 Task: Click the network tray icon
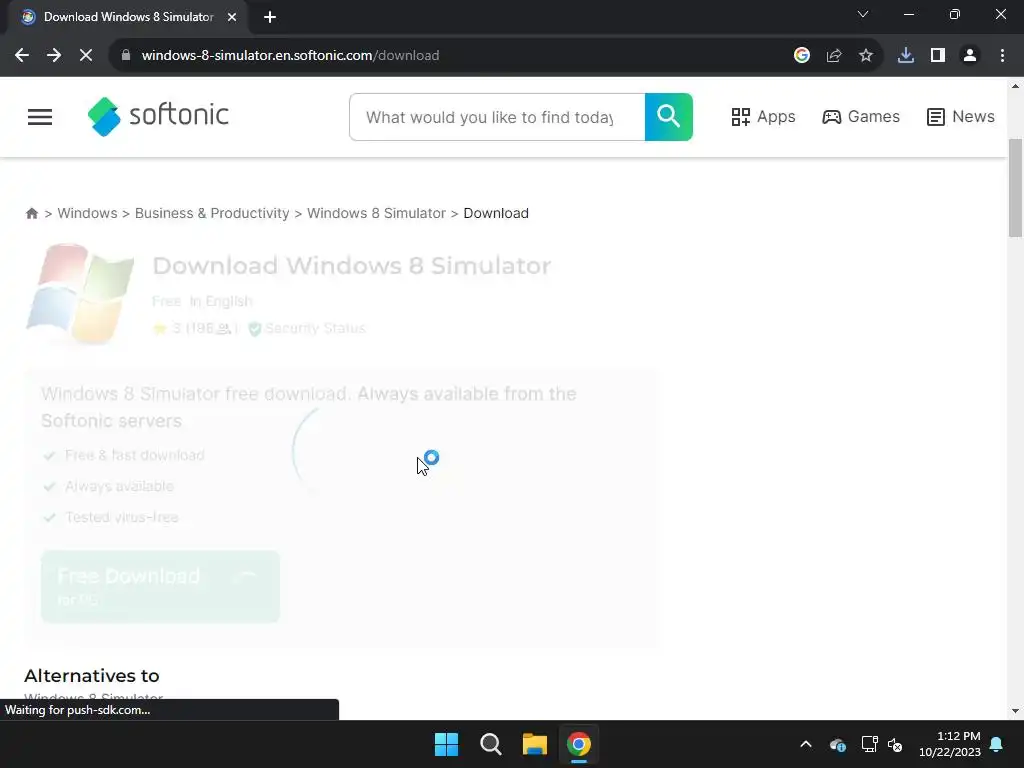[869, 744]
